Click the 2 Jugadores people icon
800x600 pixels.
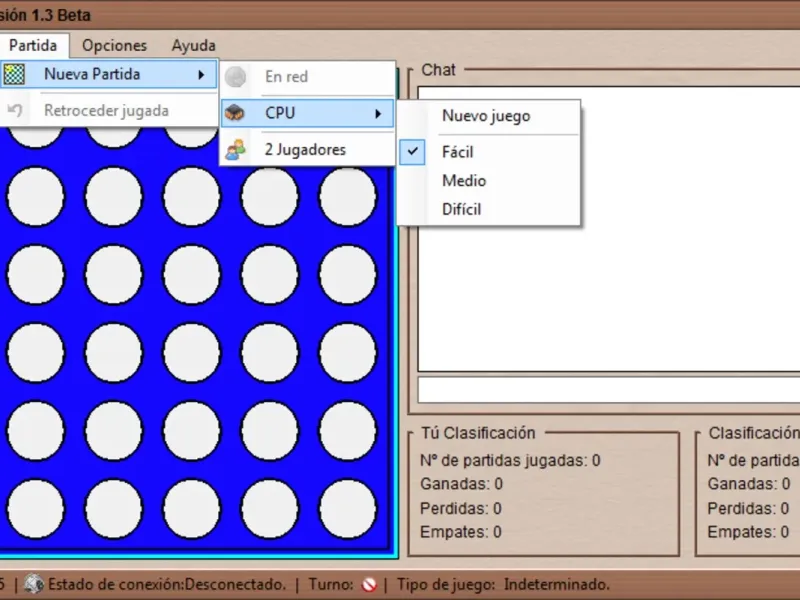(235, 149)
